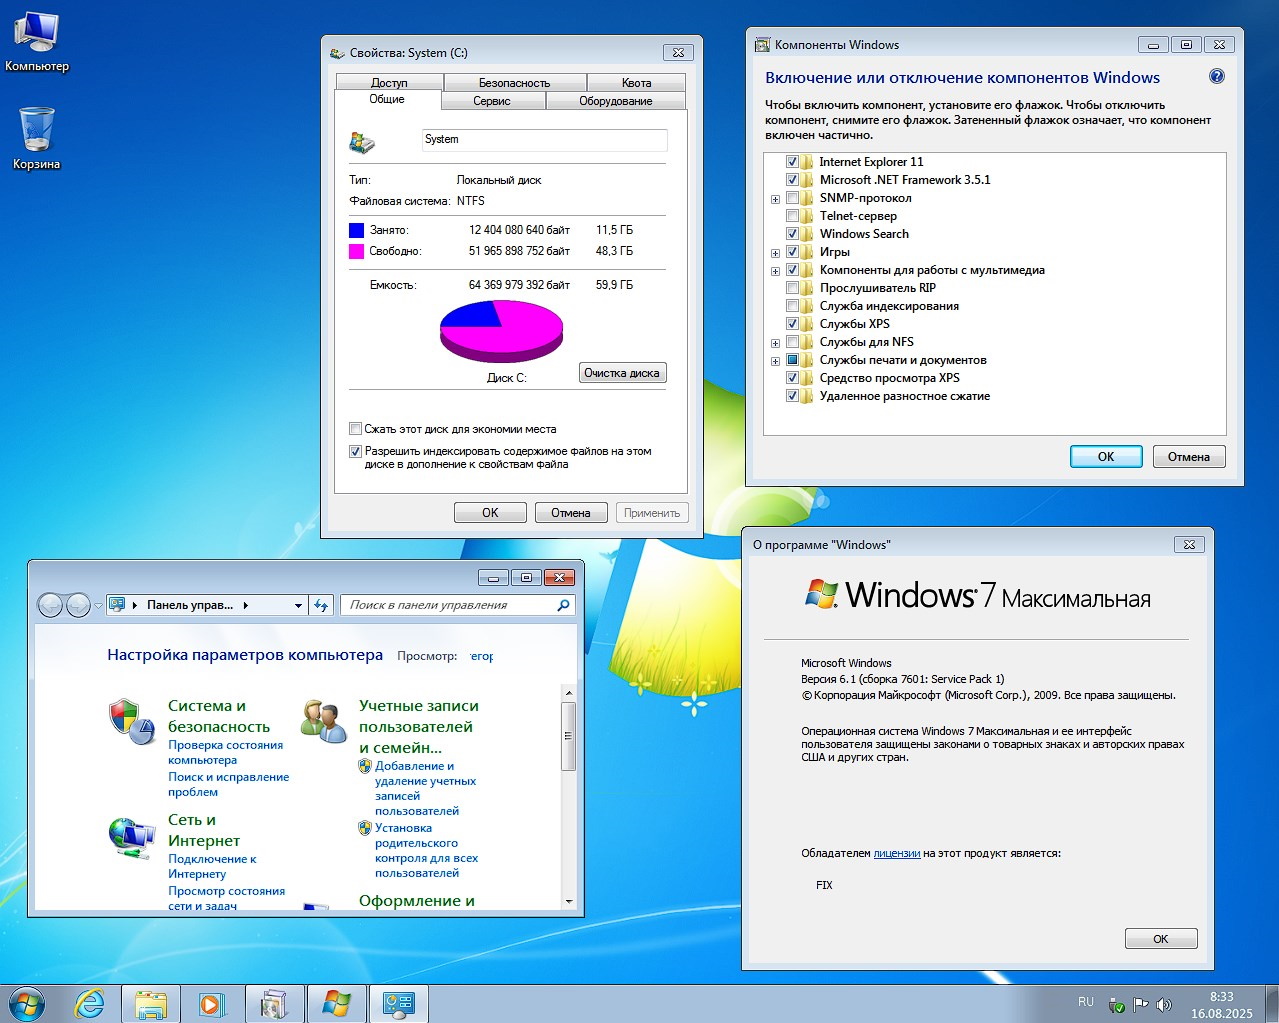
Task: Enable the Служба индексирования checkbox
Action: coord(792,306)
